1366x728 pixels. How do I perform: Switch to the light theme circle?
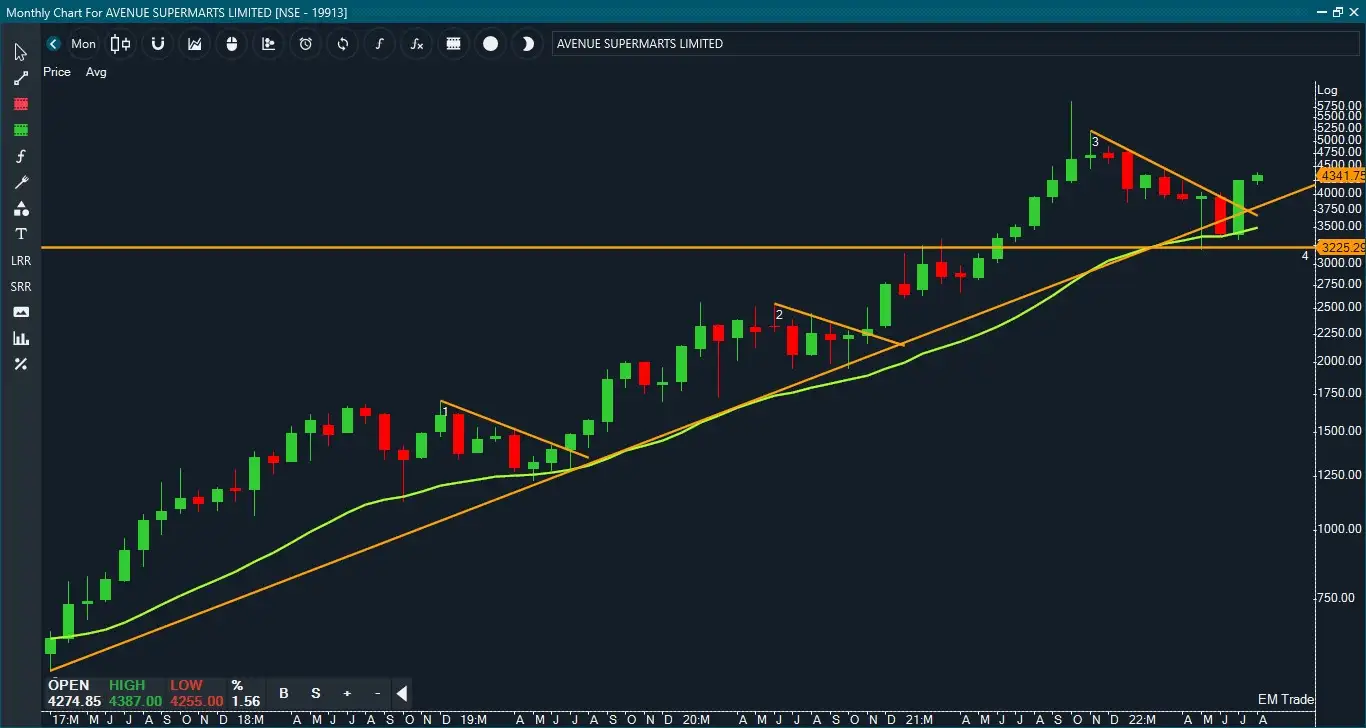click(491, 44)
